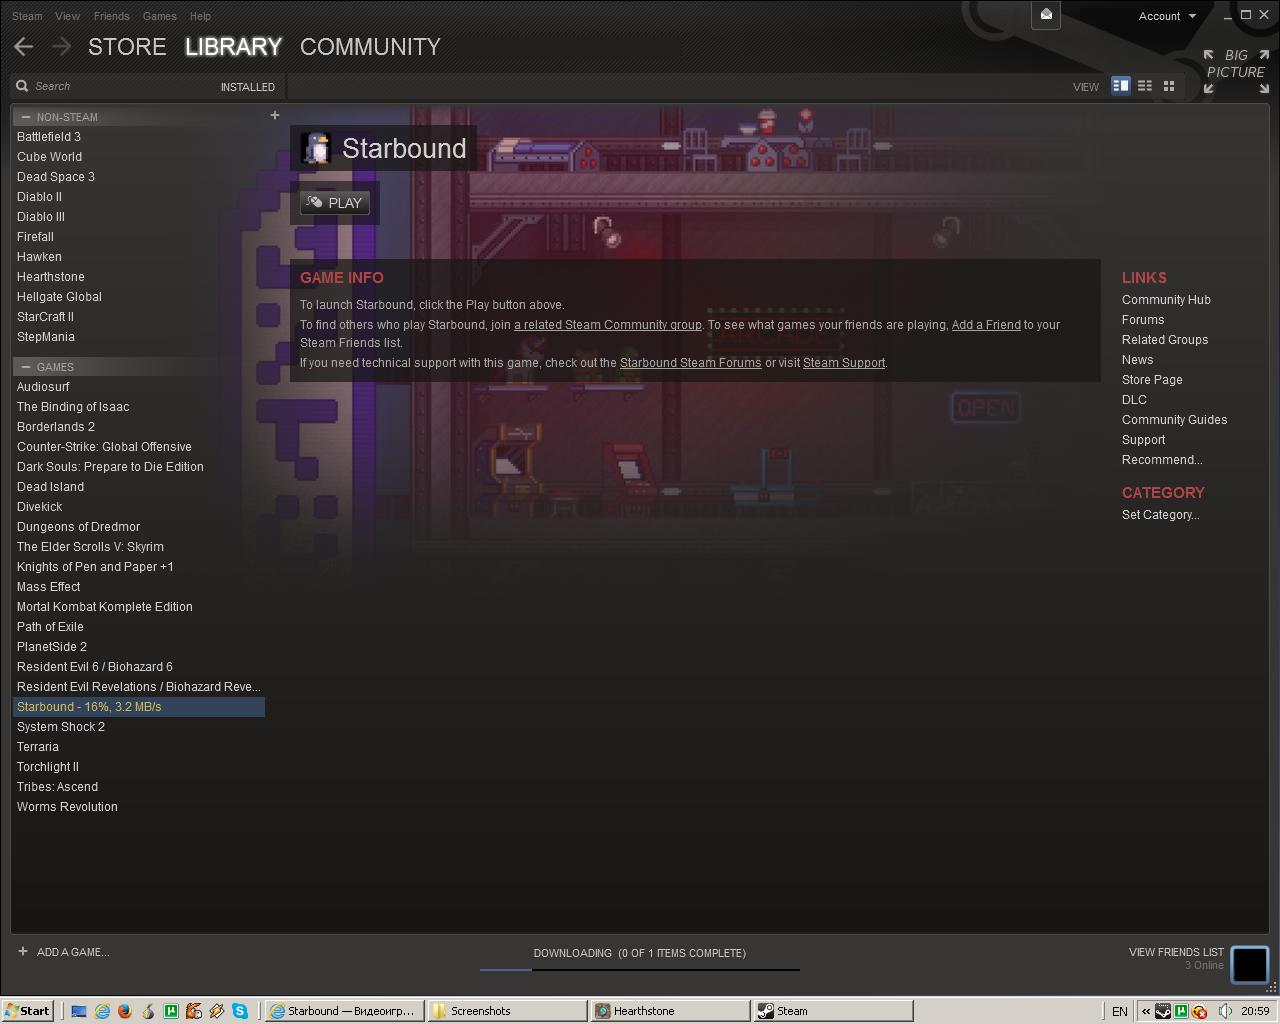Screen dimensions: 1280x1024
Task: Click the plus icon beside Add a Game
Action: [x=23, y=952]
